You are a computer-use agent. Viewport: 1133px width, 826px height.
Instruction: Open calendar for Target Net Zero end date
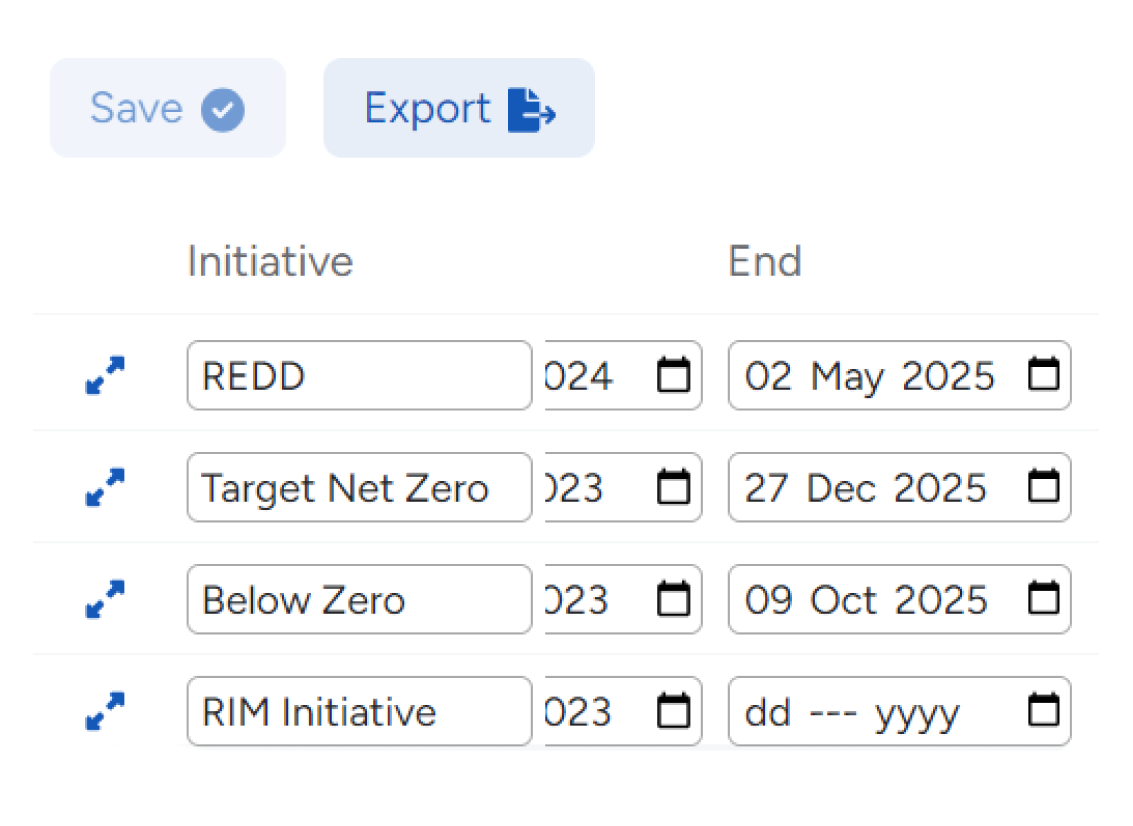pos(1044,488)
